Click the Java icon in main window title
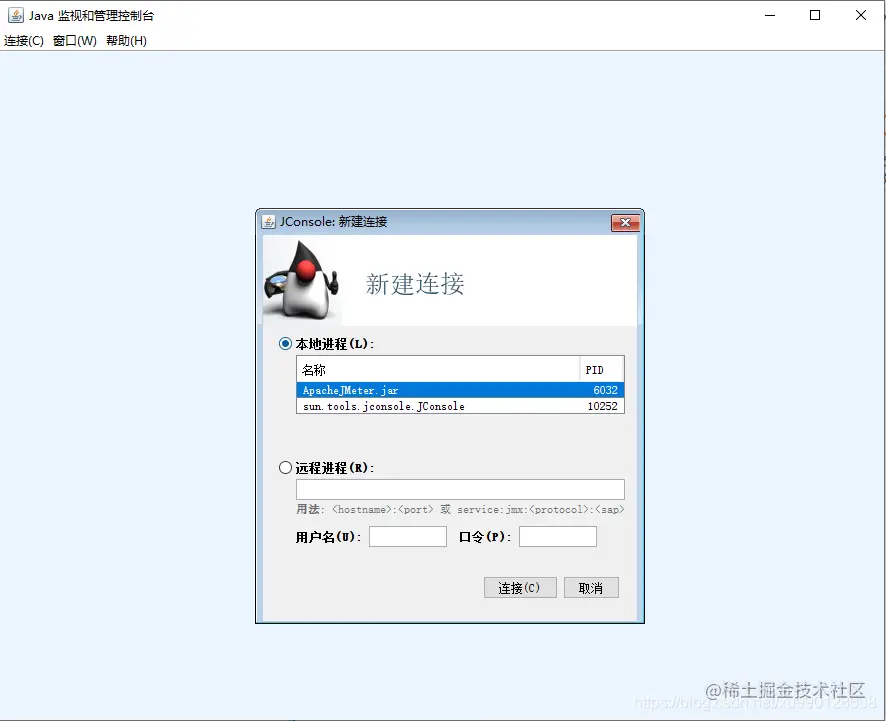Screen dimensions: 886x721 16,15
